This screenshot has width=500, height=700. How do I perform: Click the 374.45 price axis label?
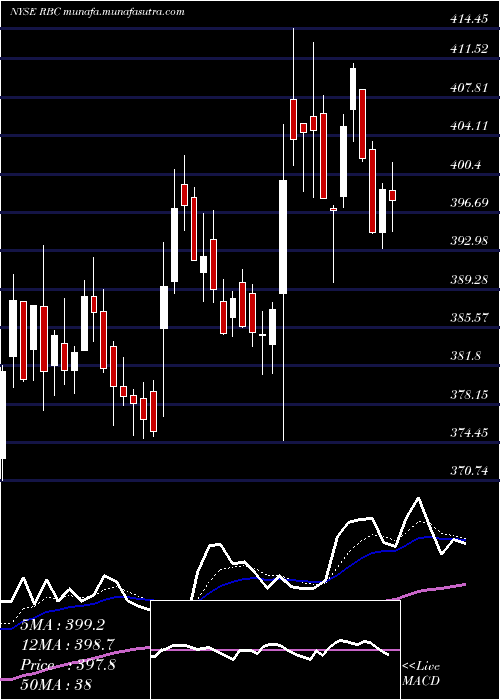469,433
